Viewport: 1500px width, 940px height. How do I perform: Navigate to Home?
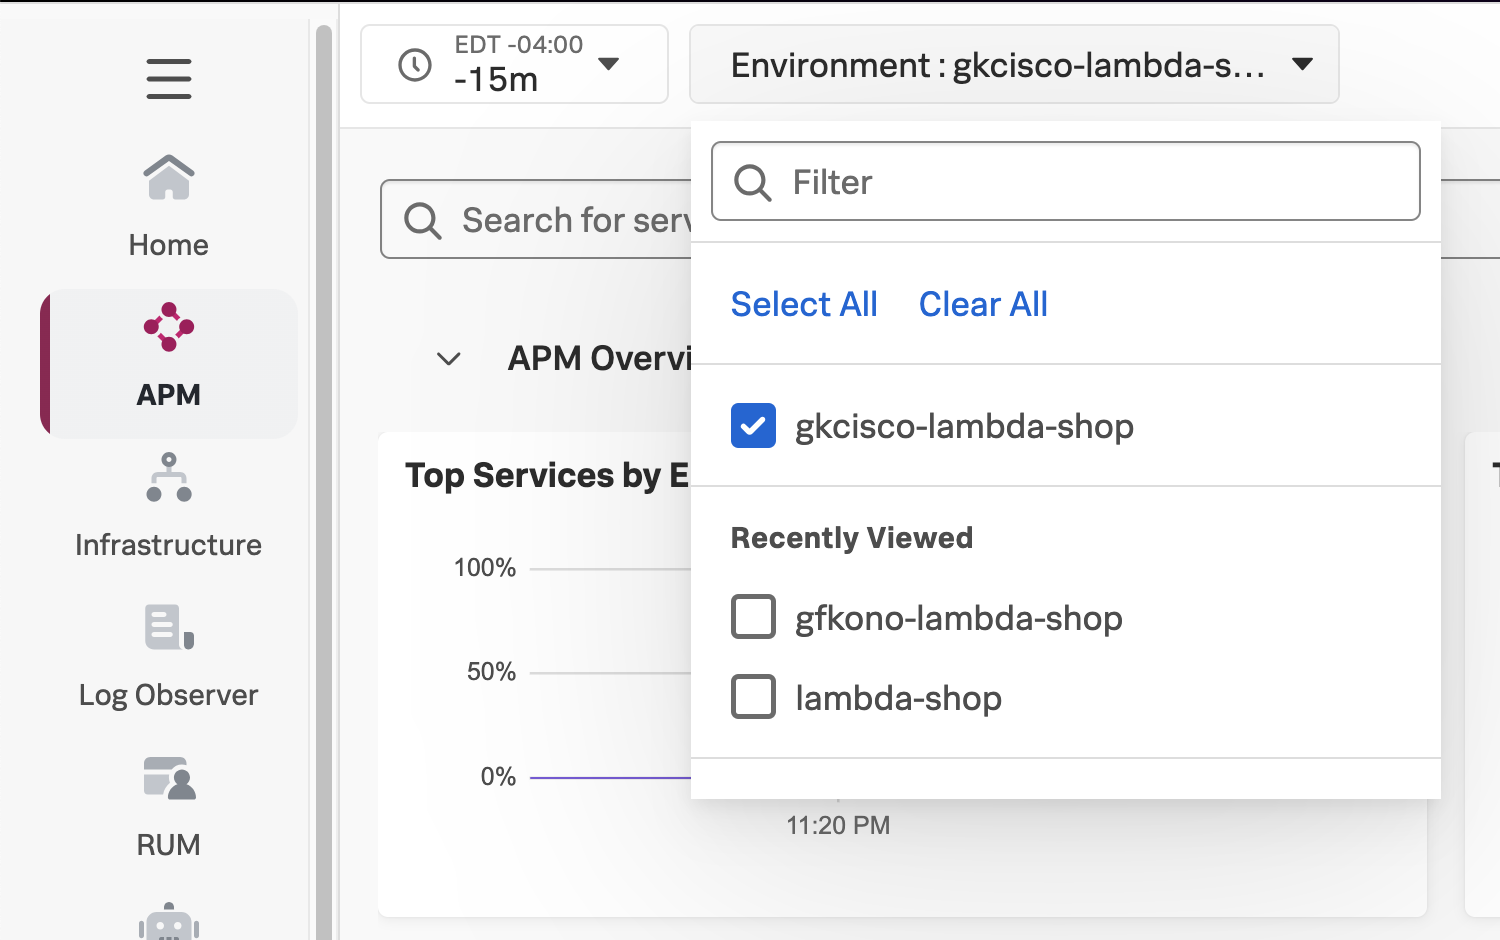pos(168,205)
